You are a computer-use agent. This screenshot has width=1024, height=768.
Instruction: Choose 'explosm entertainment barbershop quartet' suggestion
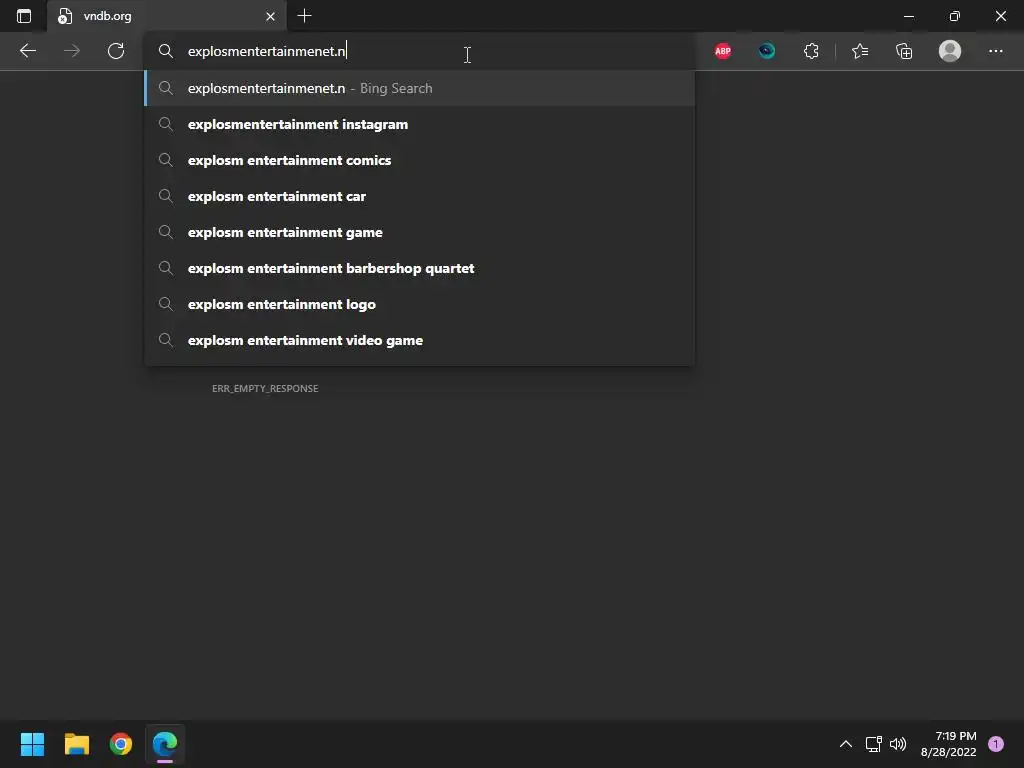click(x=419, y=268)
